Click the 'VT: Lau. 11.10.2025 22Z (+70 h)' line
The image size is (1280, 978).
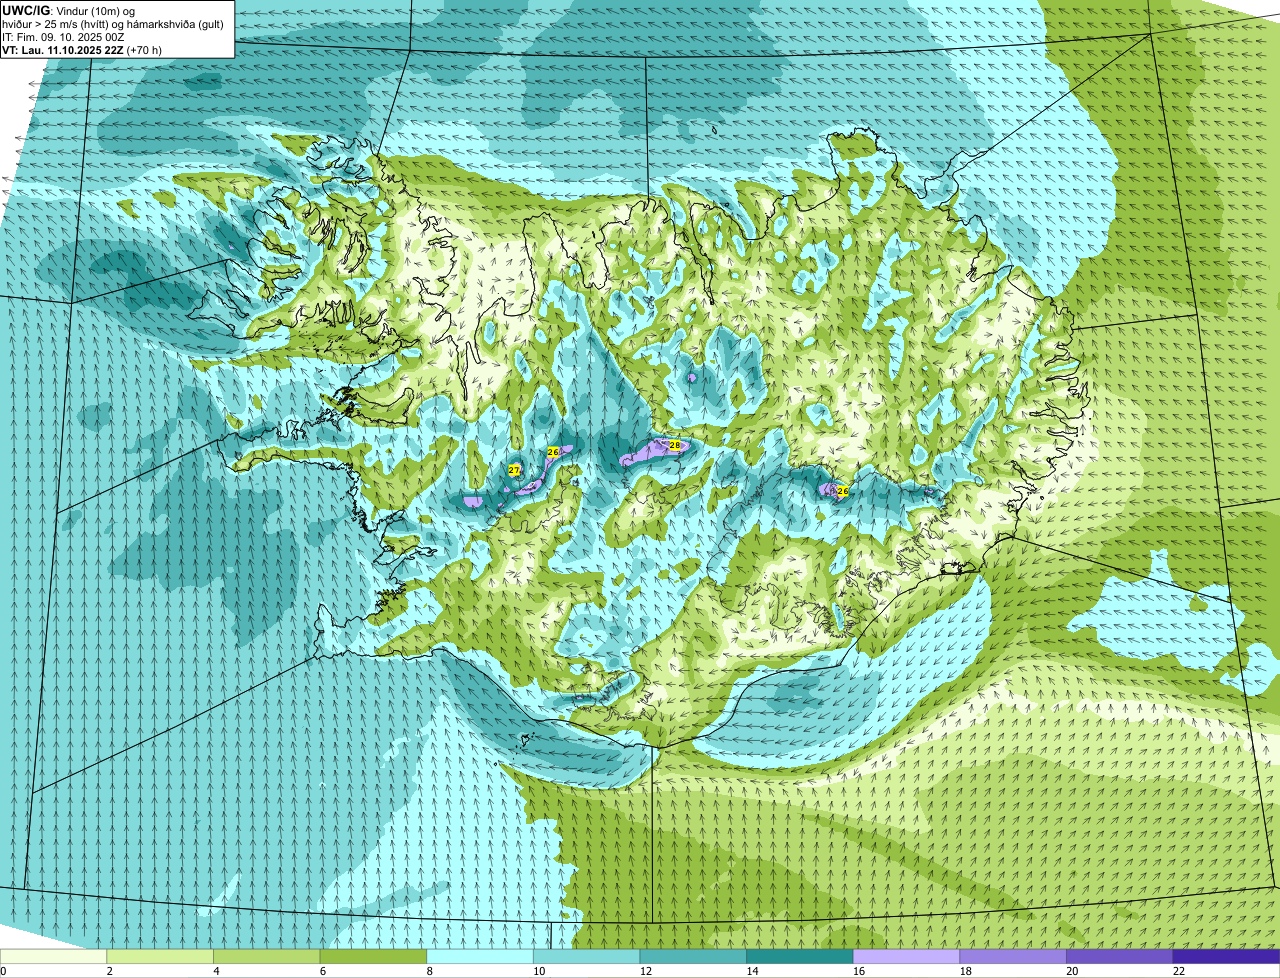coord(82,49)
